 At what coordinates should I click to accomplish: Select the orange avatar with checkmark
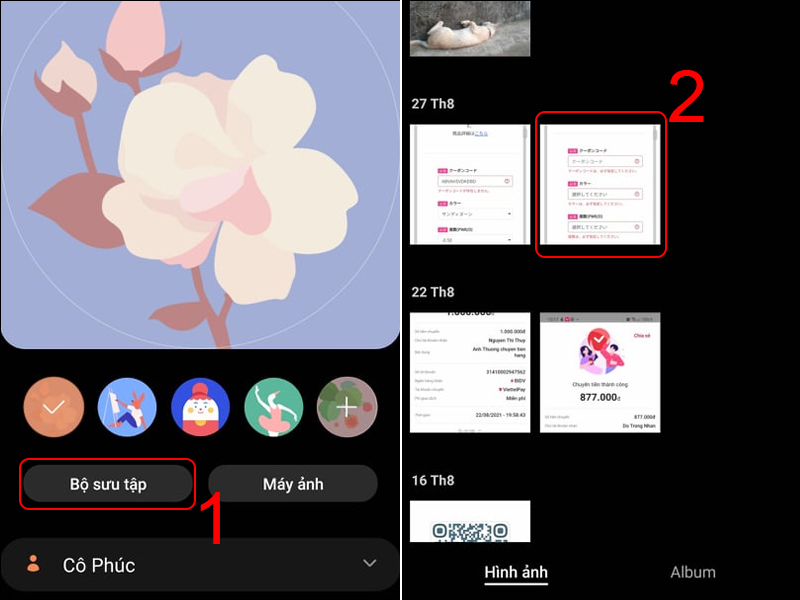pyautogui.click(x=54, y=407)
